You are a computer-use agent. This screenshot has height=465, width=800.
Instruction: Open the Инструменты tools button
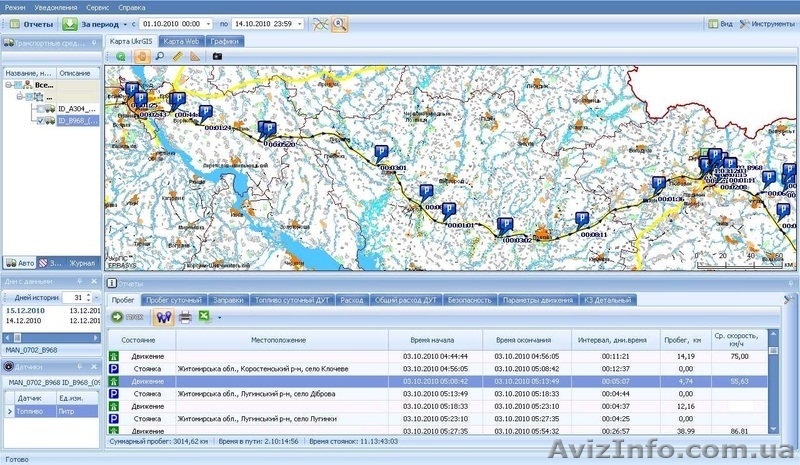(767, 24)
